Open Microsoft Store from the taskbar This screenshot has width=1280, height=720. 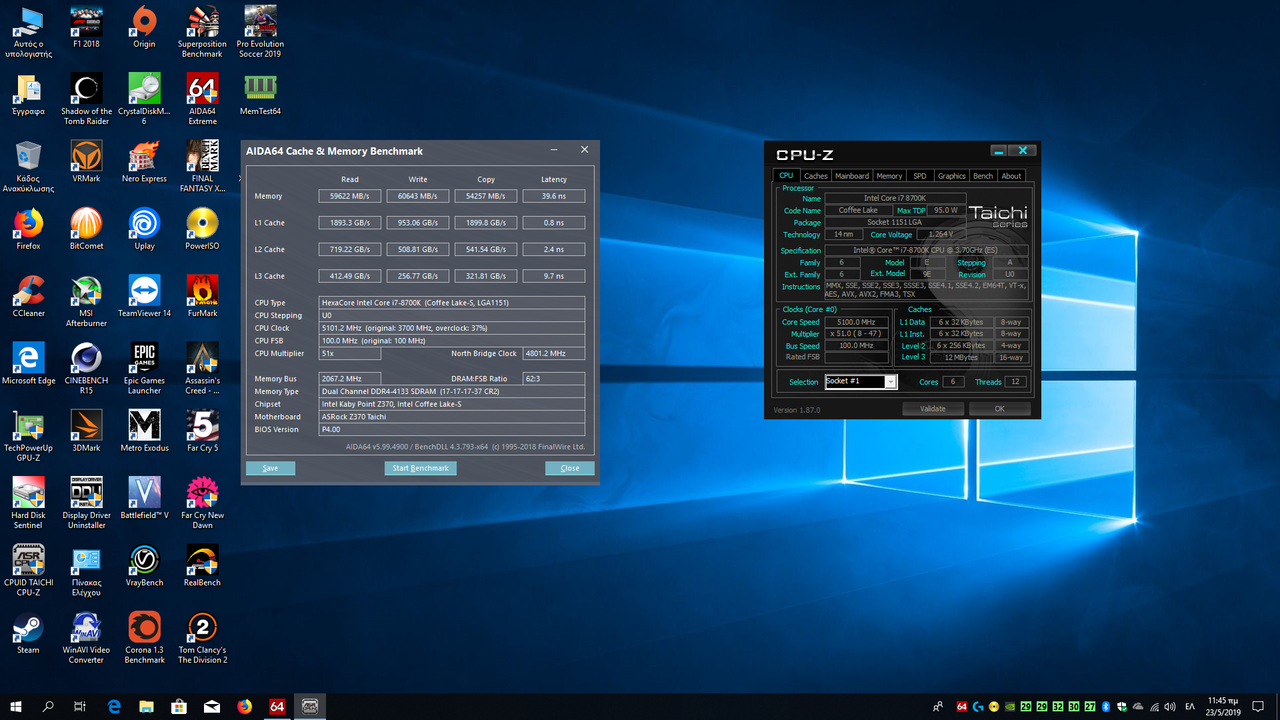(x=179, y=706)
